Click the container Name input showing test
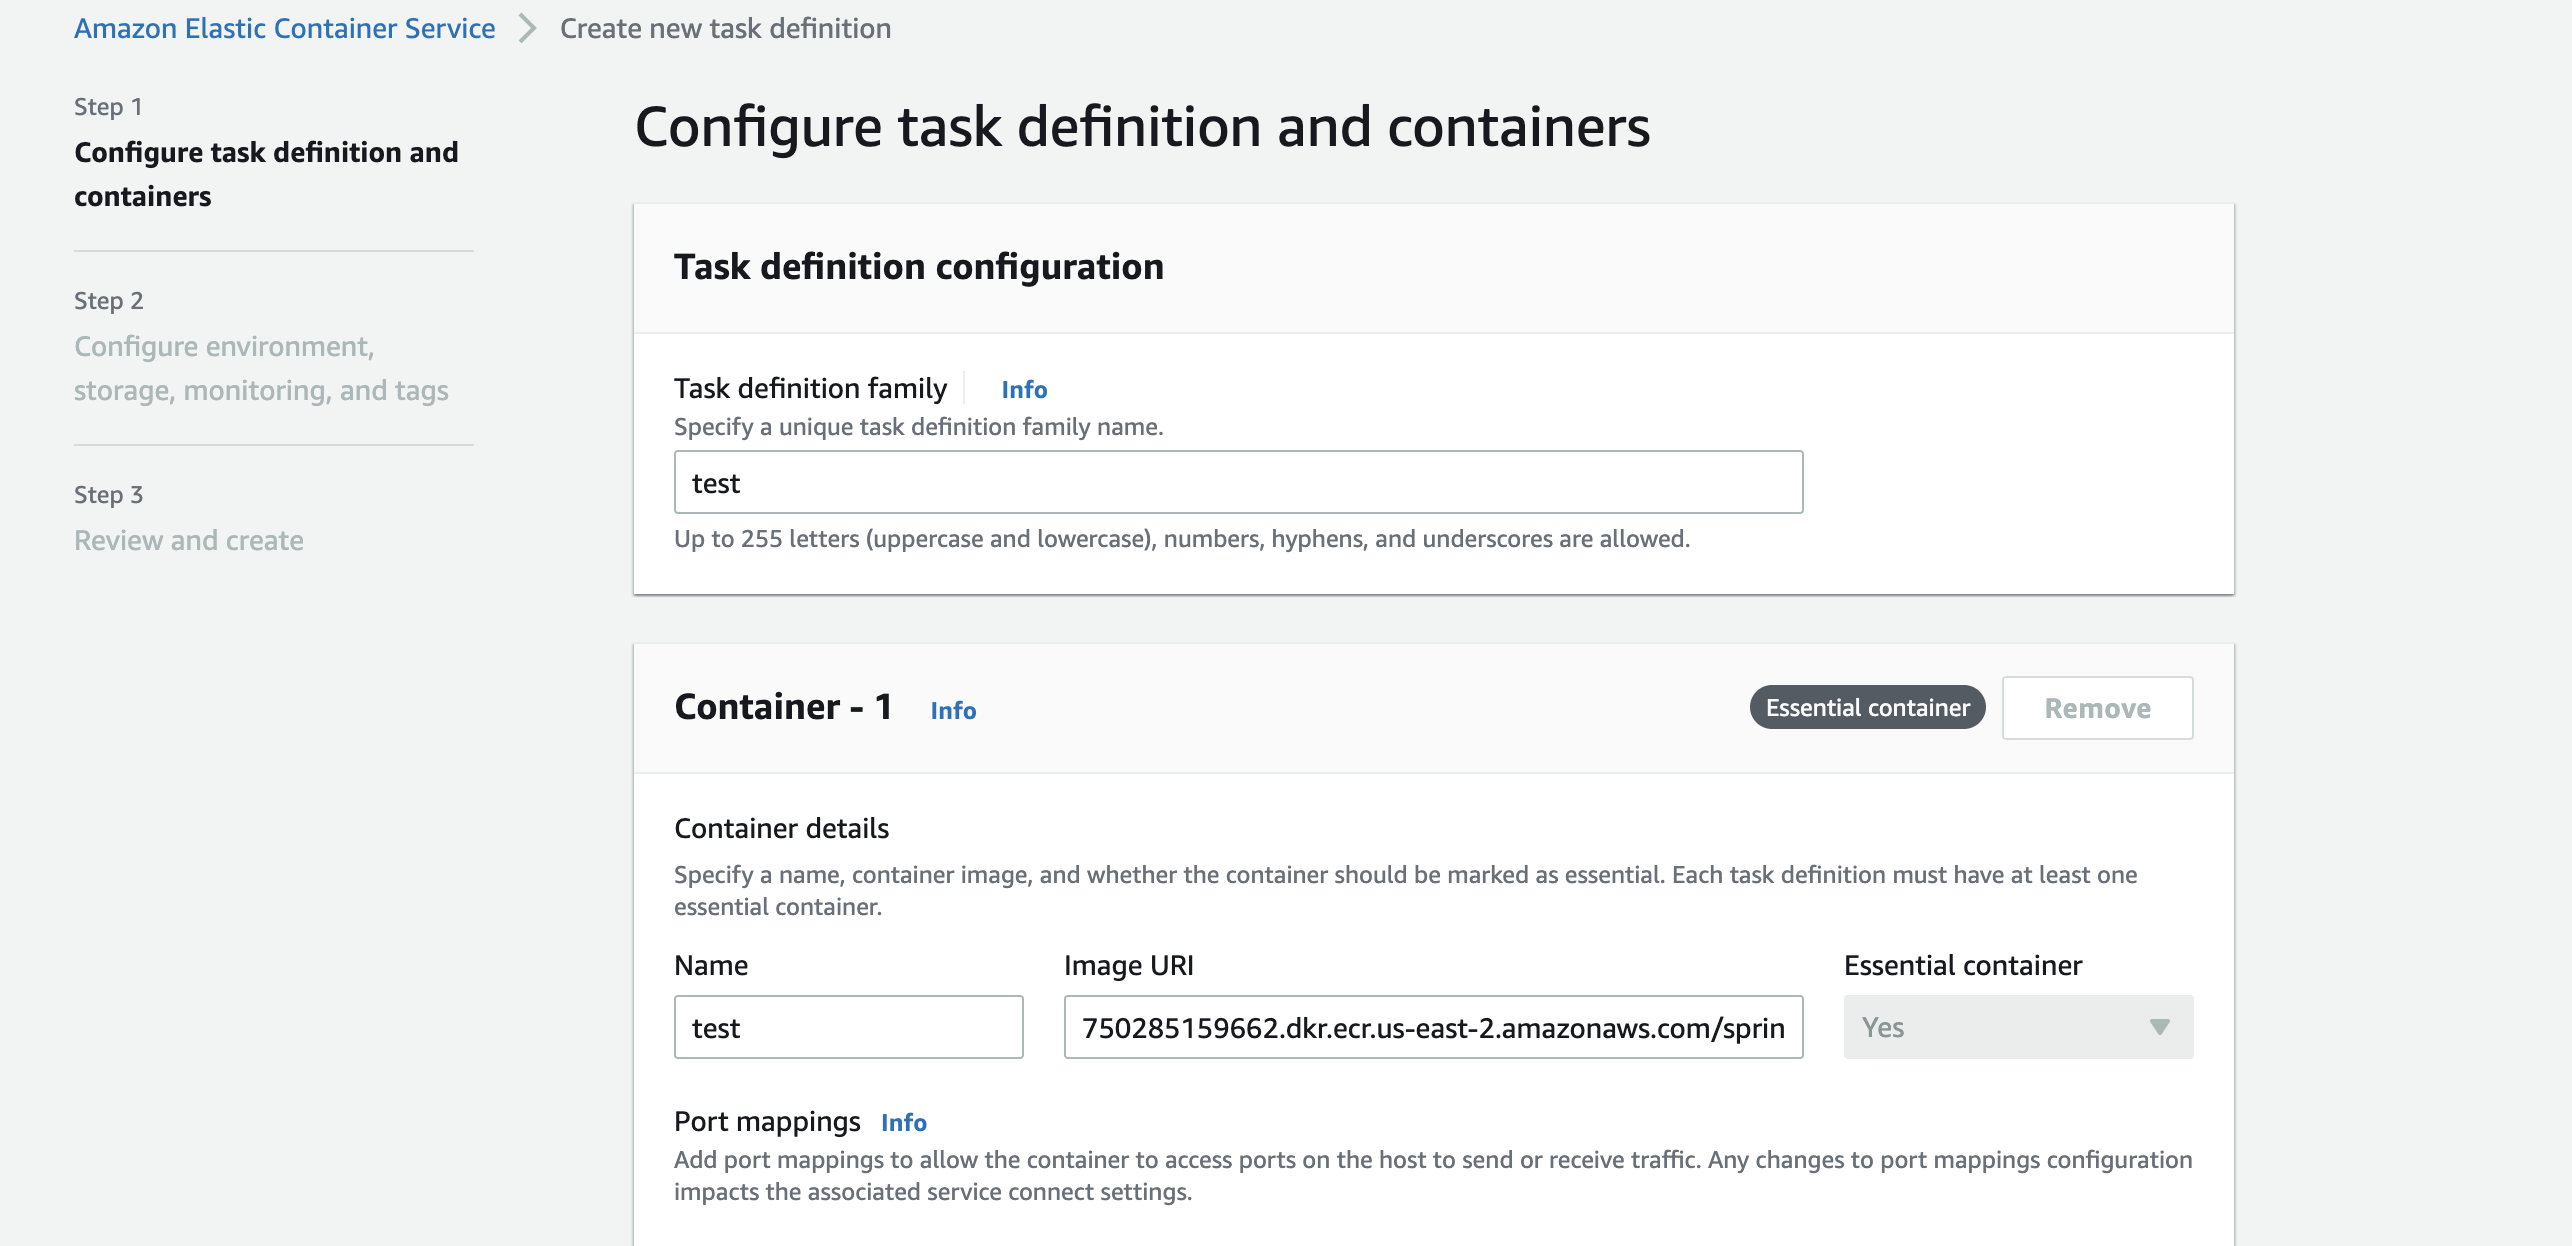Image resolution: width=2572 pixels, height=1246 pixels. tap(848, 1026)
